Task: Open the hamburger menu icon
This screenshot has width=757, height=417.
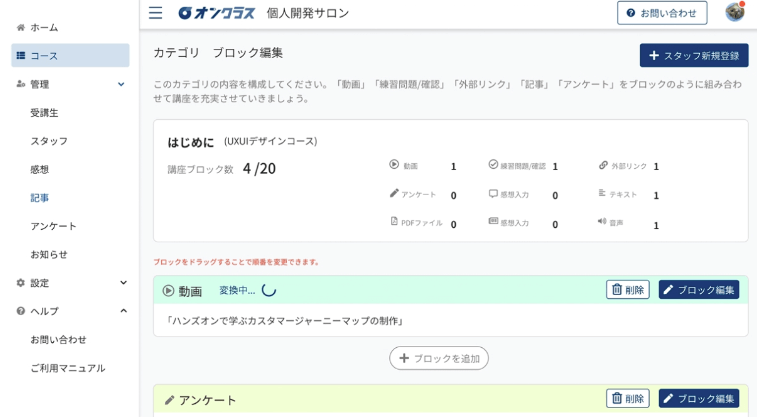Action: coord(155,13)
